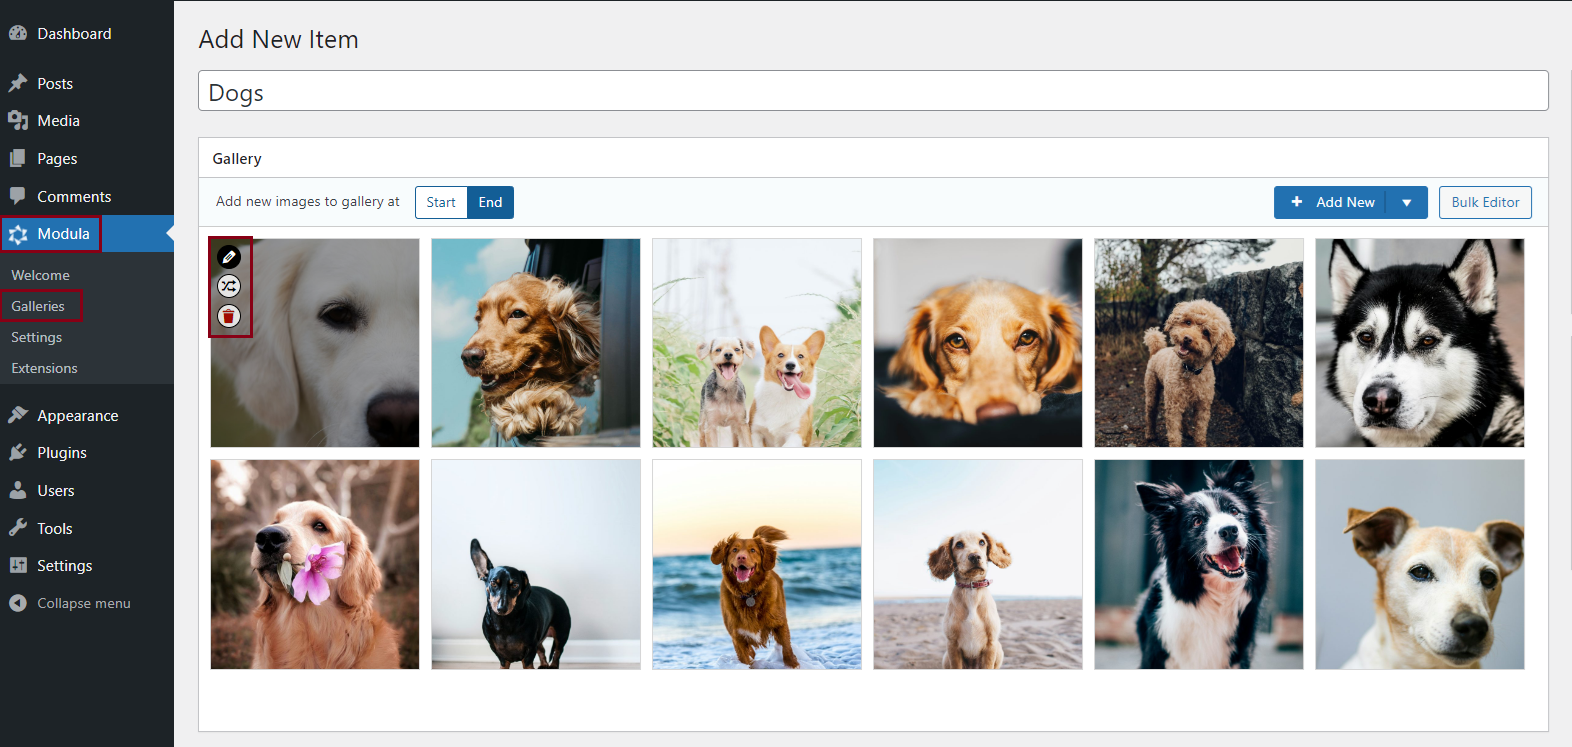
Task: Expand the Add New dropdown arrow
Action: click(1406, 202)
